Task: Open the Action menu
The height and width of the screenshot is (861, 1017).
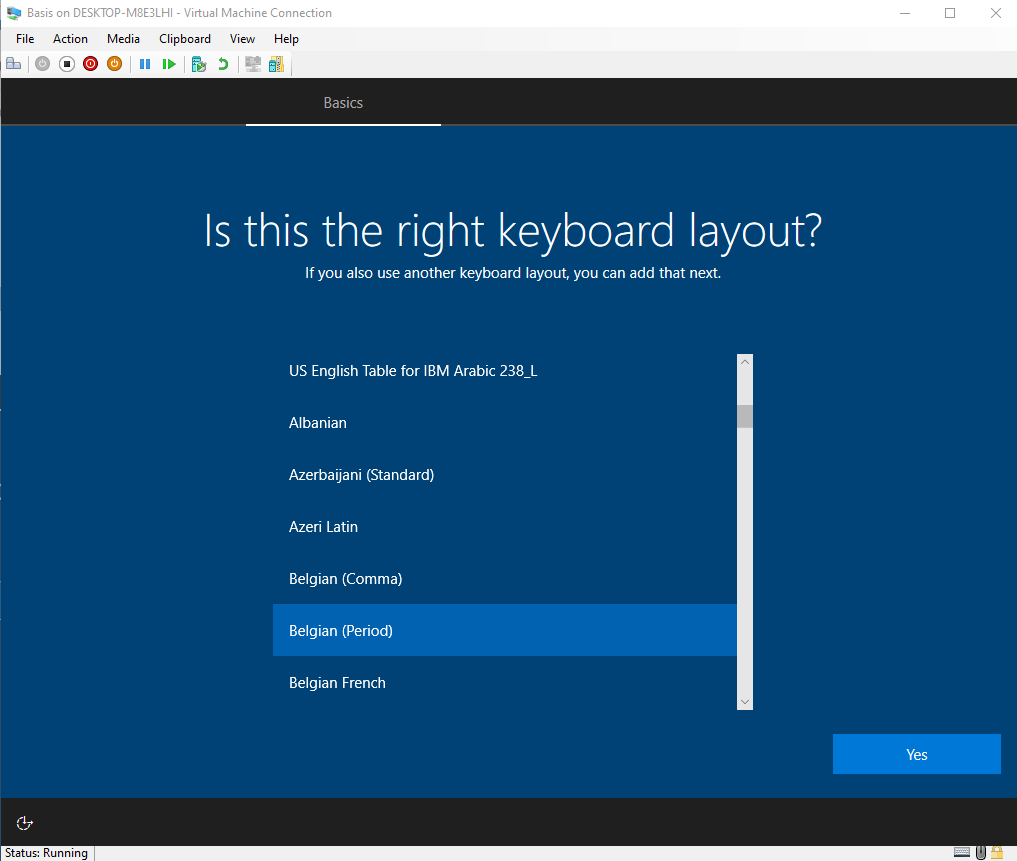Action: (70, 39)
